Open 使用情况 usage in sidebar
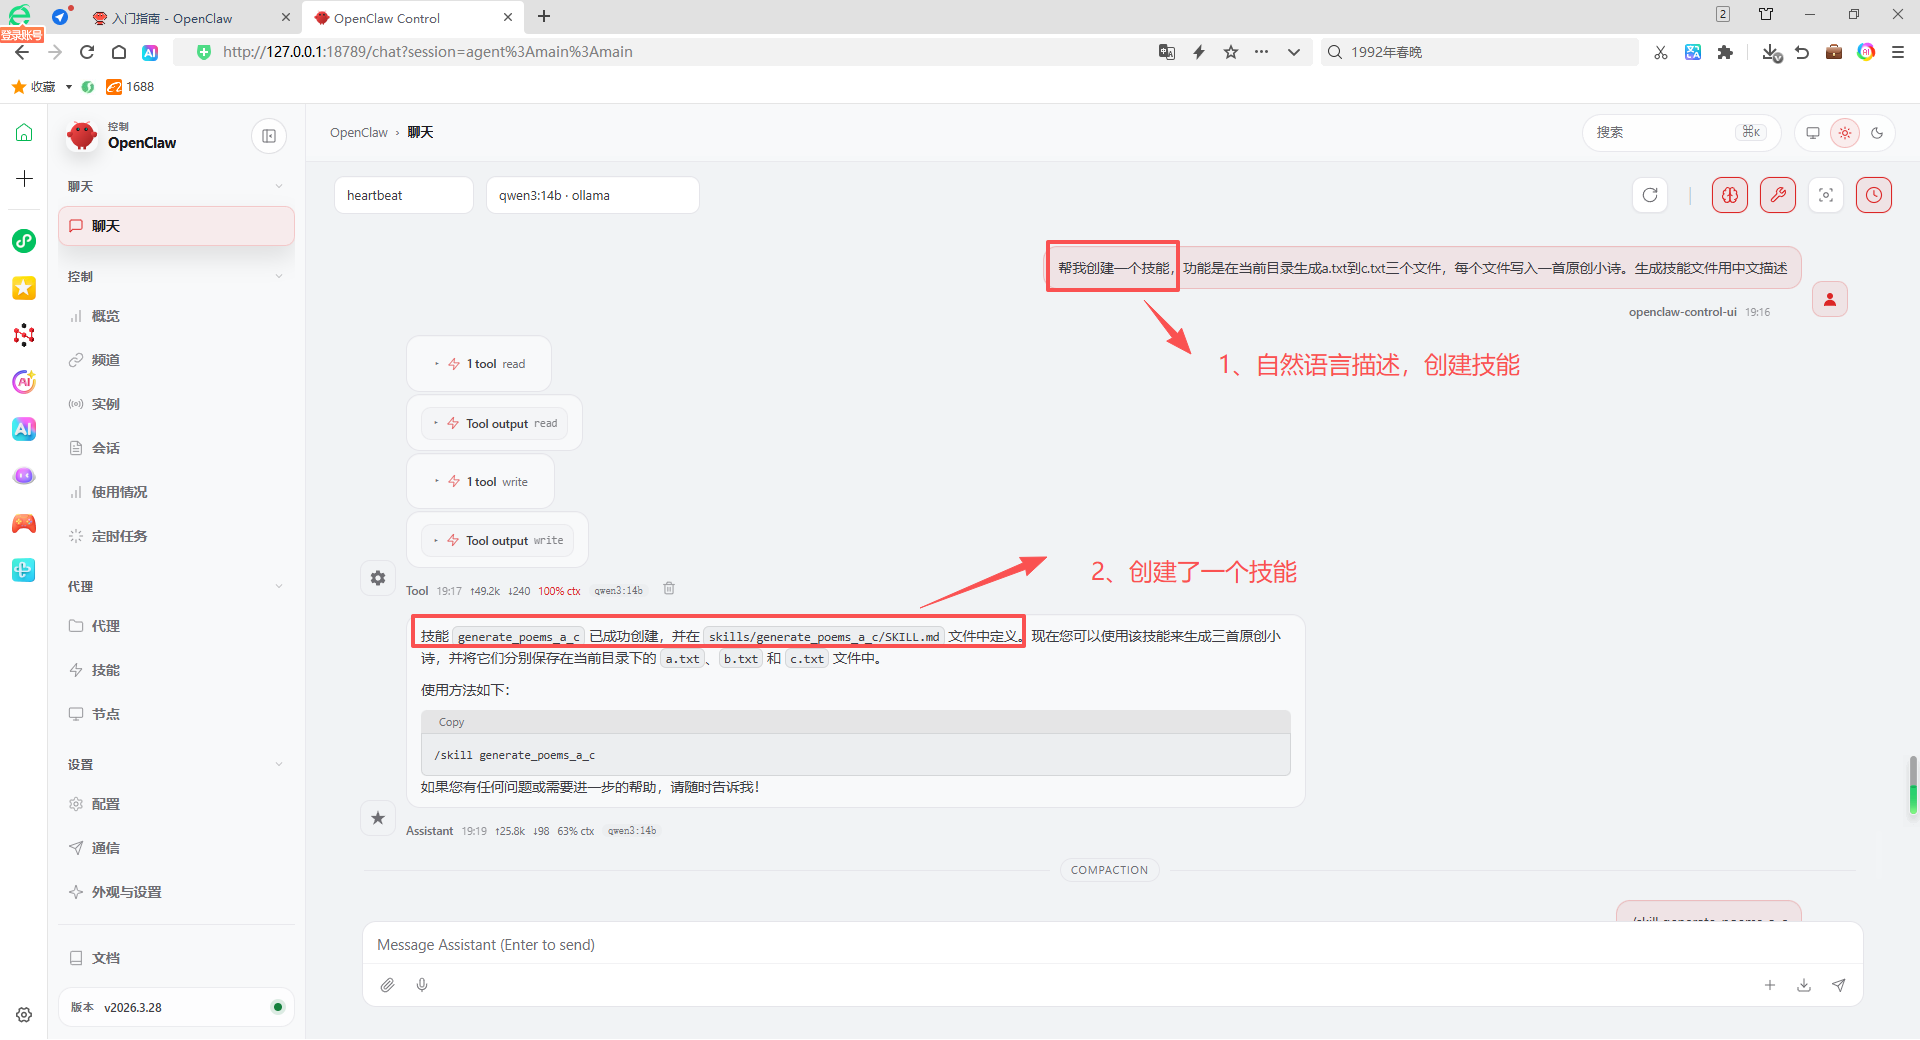The height and width of the screenshot is (1040, 1920). (176, 492)
